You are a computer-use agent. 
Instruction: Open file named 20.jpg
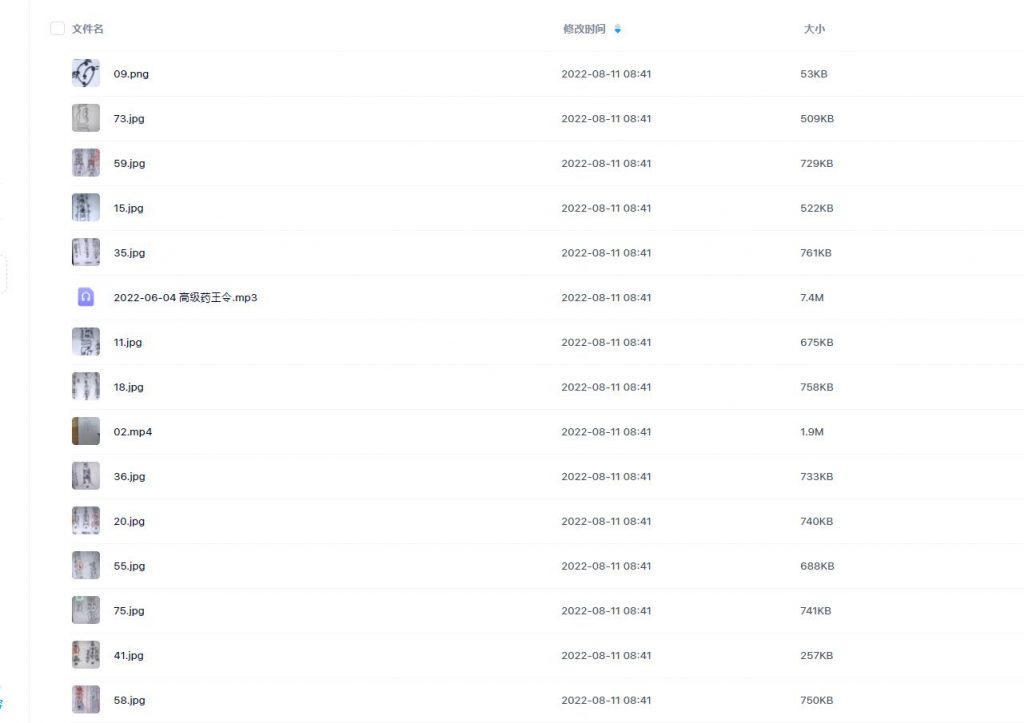tap(129, 521)
